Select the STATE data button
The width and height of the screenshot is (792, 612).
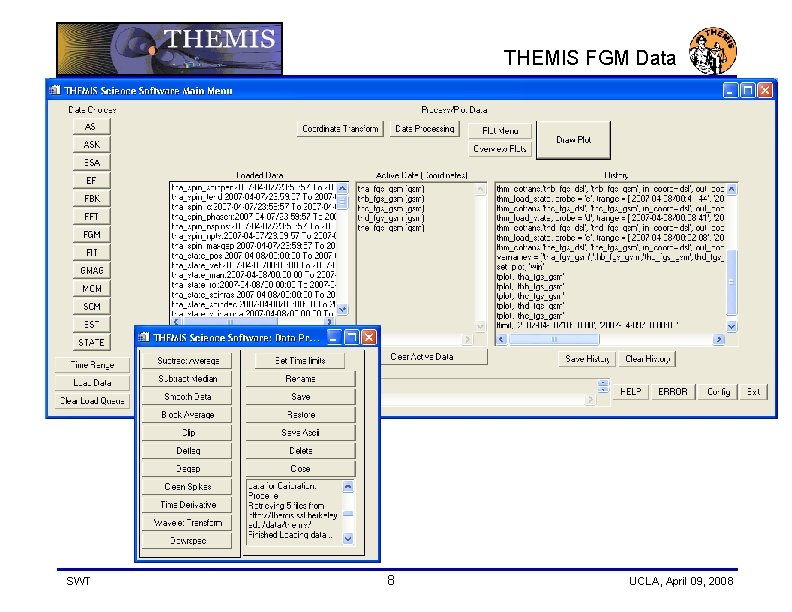[x=91, y=342]
